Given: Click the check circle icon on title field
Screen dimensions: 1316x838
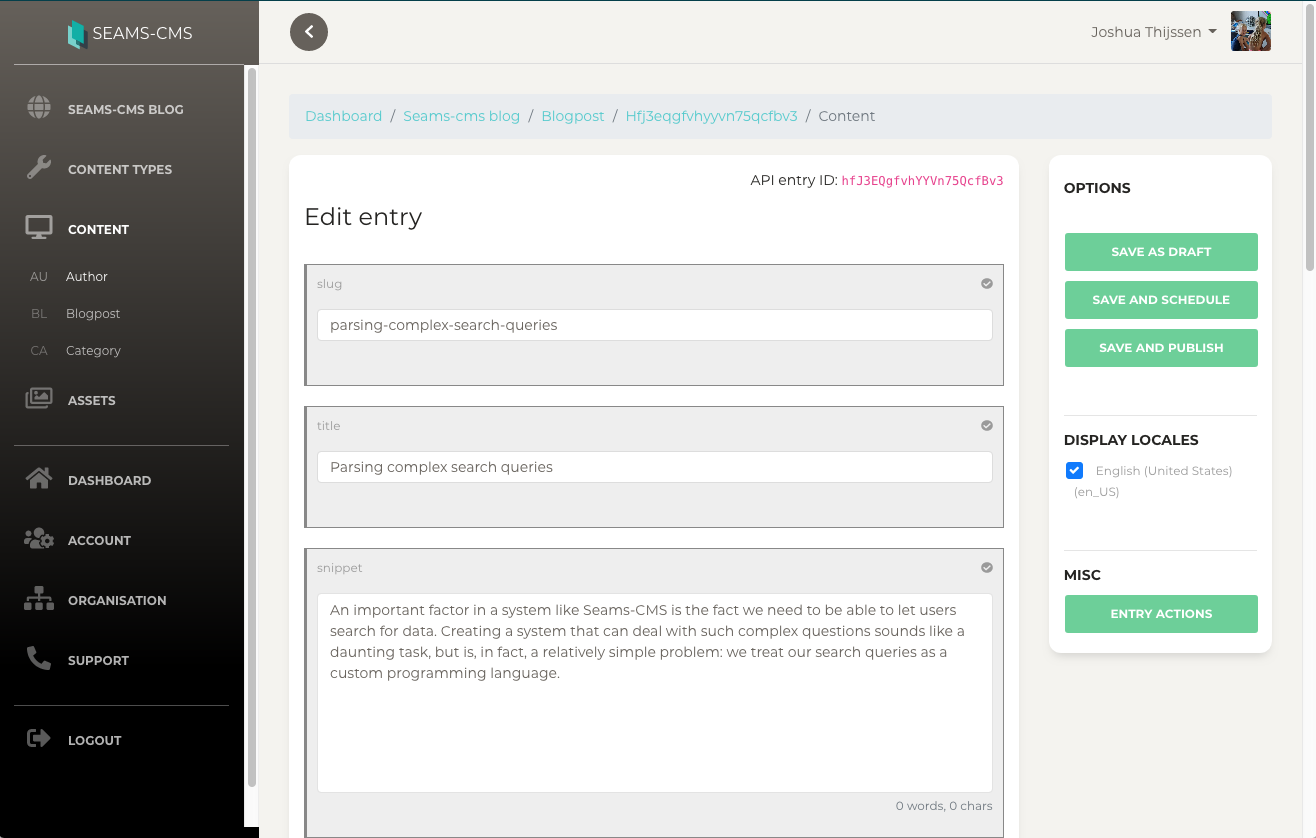Looking at the screenshot, I should click(x=987, y=425).
